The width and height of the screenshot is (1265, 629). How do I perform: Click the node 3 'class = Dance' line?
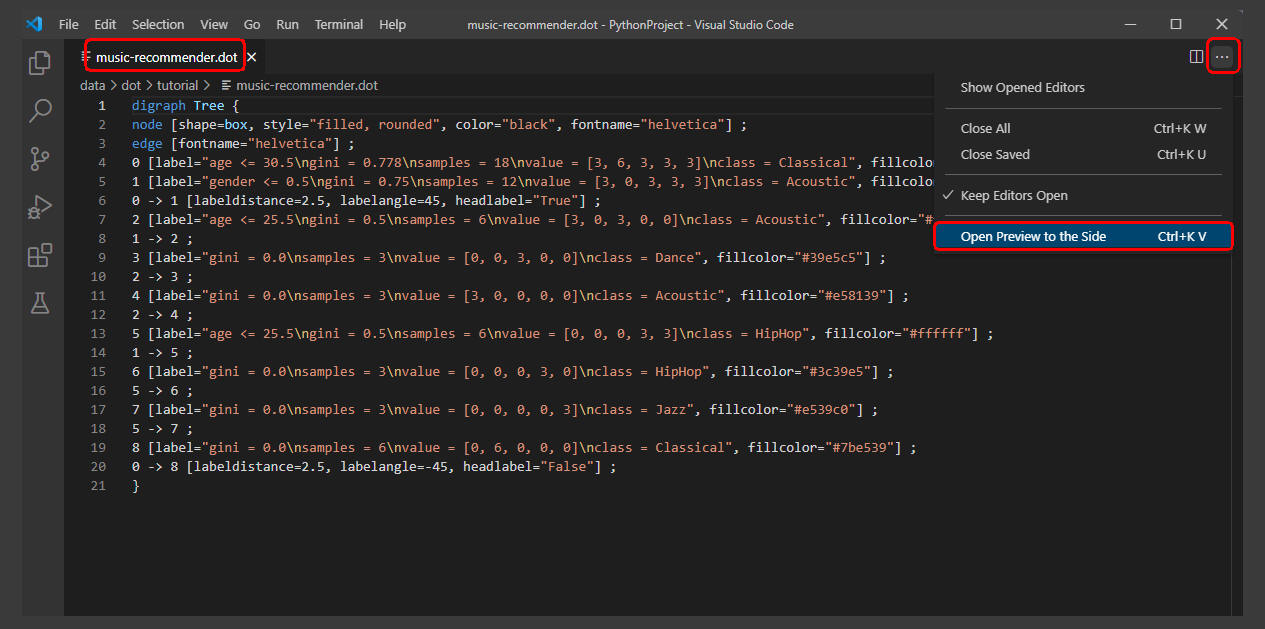click(x=509, y=257)
